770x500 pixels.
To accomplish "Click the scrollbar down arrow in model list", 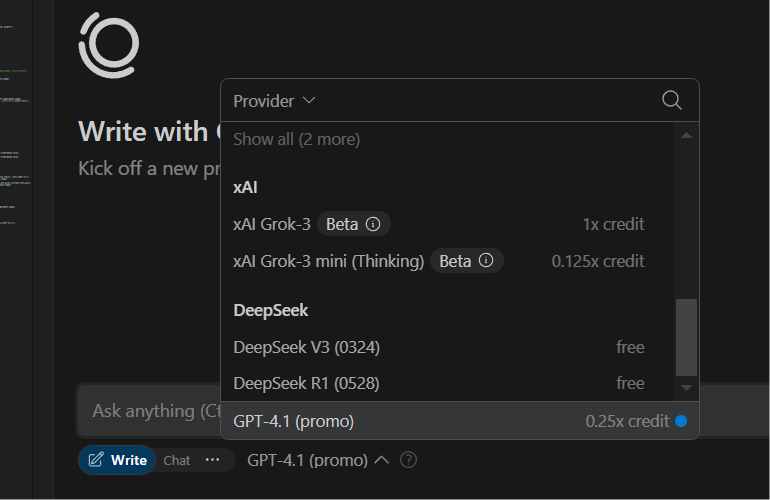I will [686, 387].
